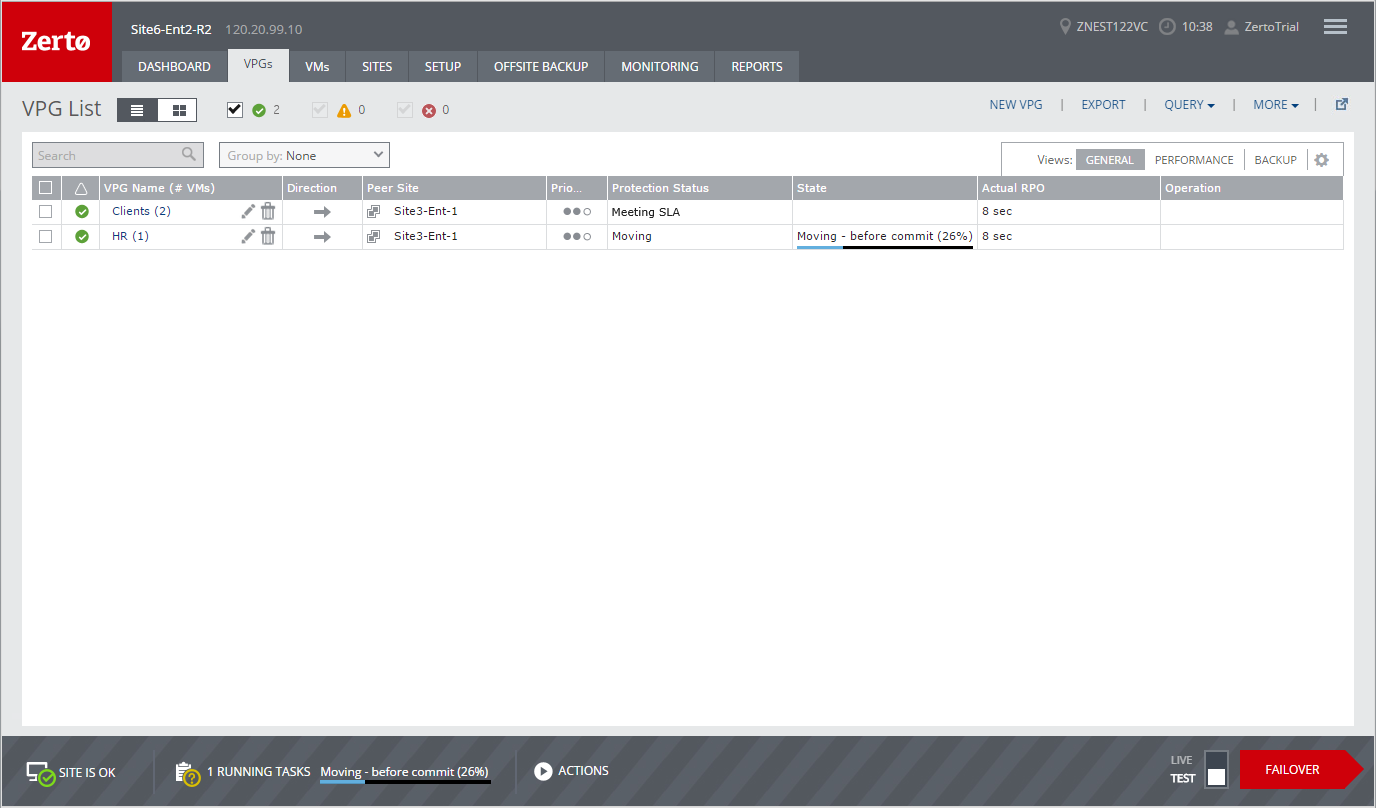Toggle the warning VPGs filter checkbox
The height and width of the screenshot is (808, 1376).
tap(320, 110)
